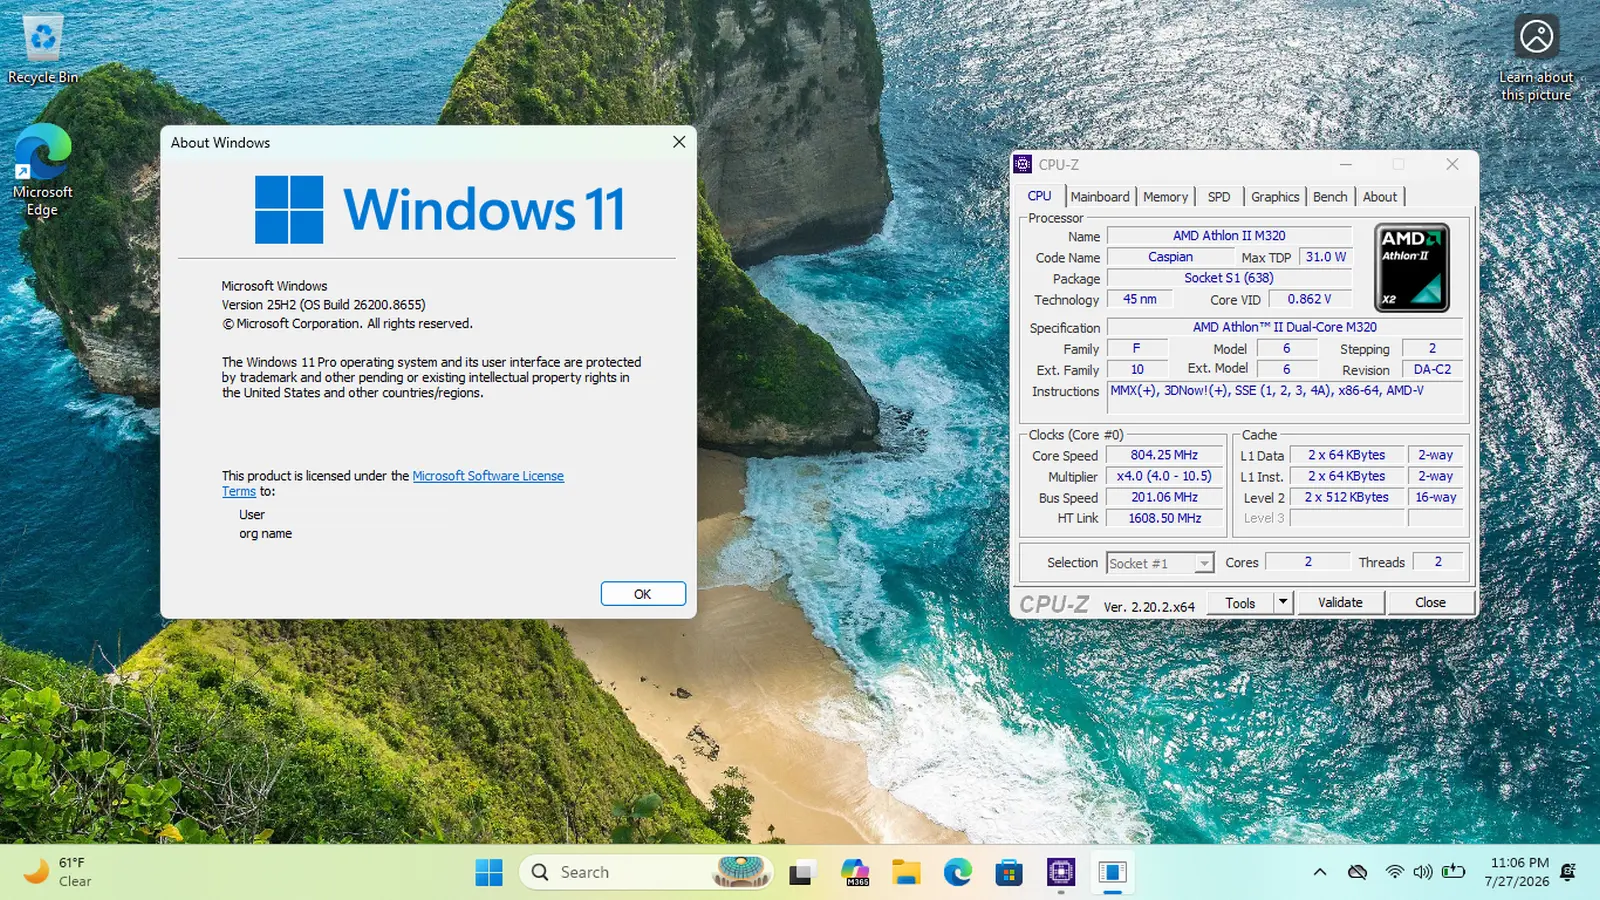
Task: Click the Core Speed value 804.25 MHz
Action: (x=1164, y=455)
